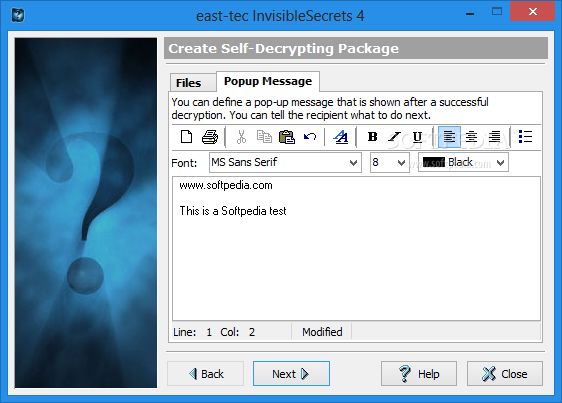Image resolution: width=562 pixels, height=403 pixels.
Task: Click the Cut scissors icon
Action: [x=242, y=137]
